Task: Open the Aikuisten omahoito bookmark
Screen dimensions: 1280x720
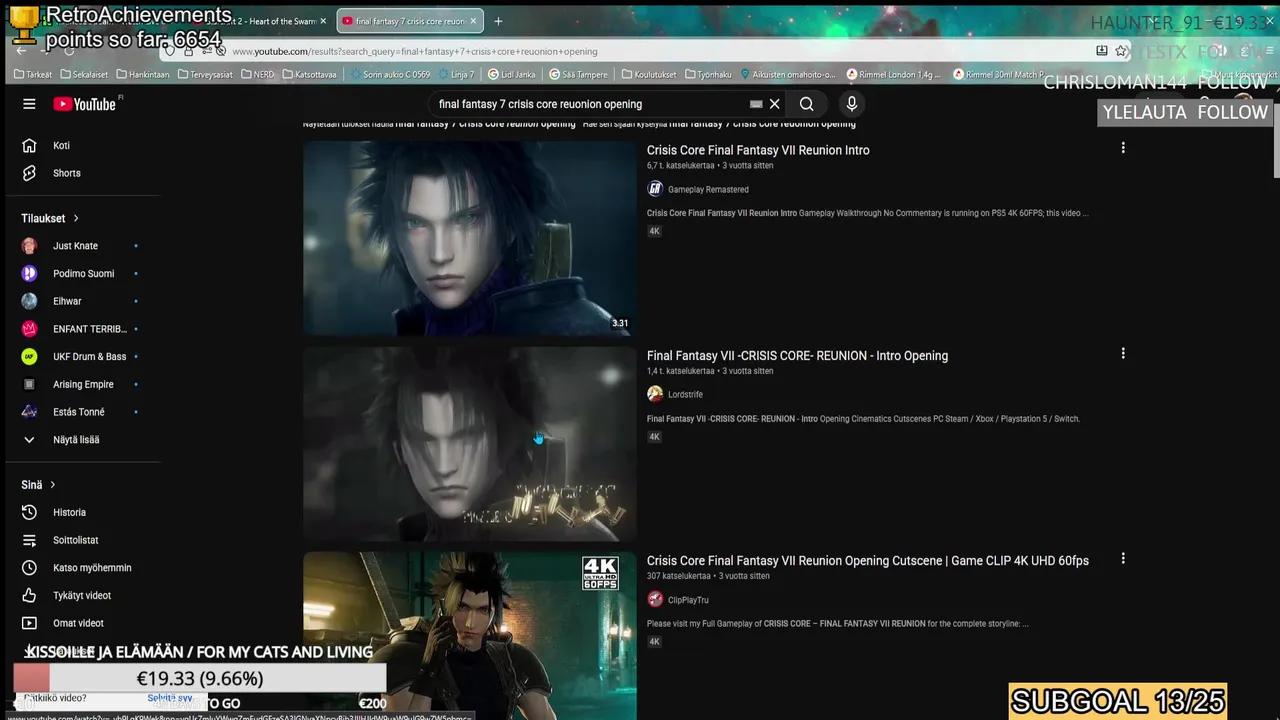Action: 787,74
